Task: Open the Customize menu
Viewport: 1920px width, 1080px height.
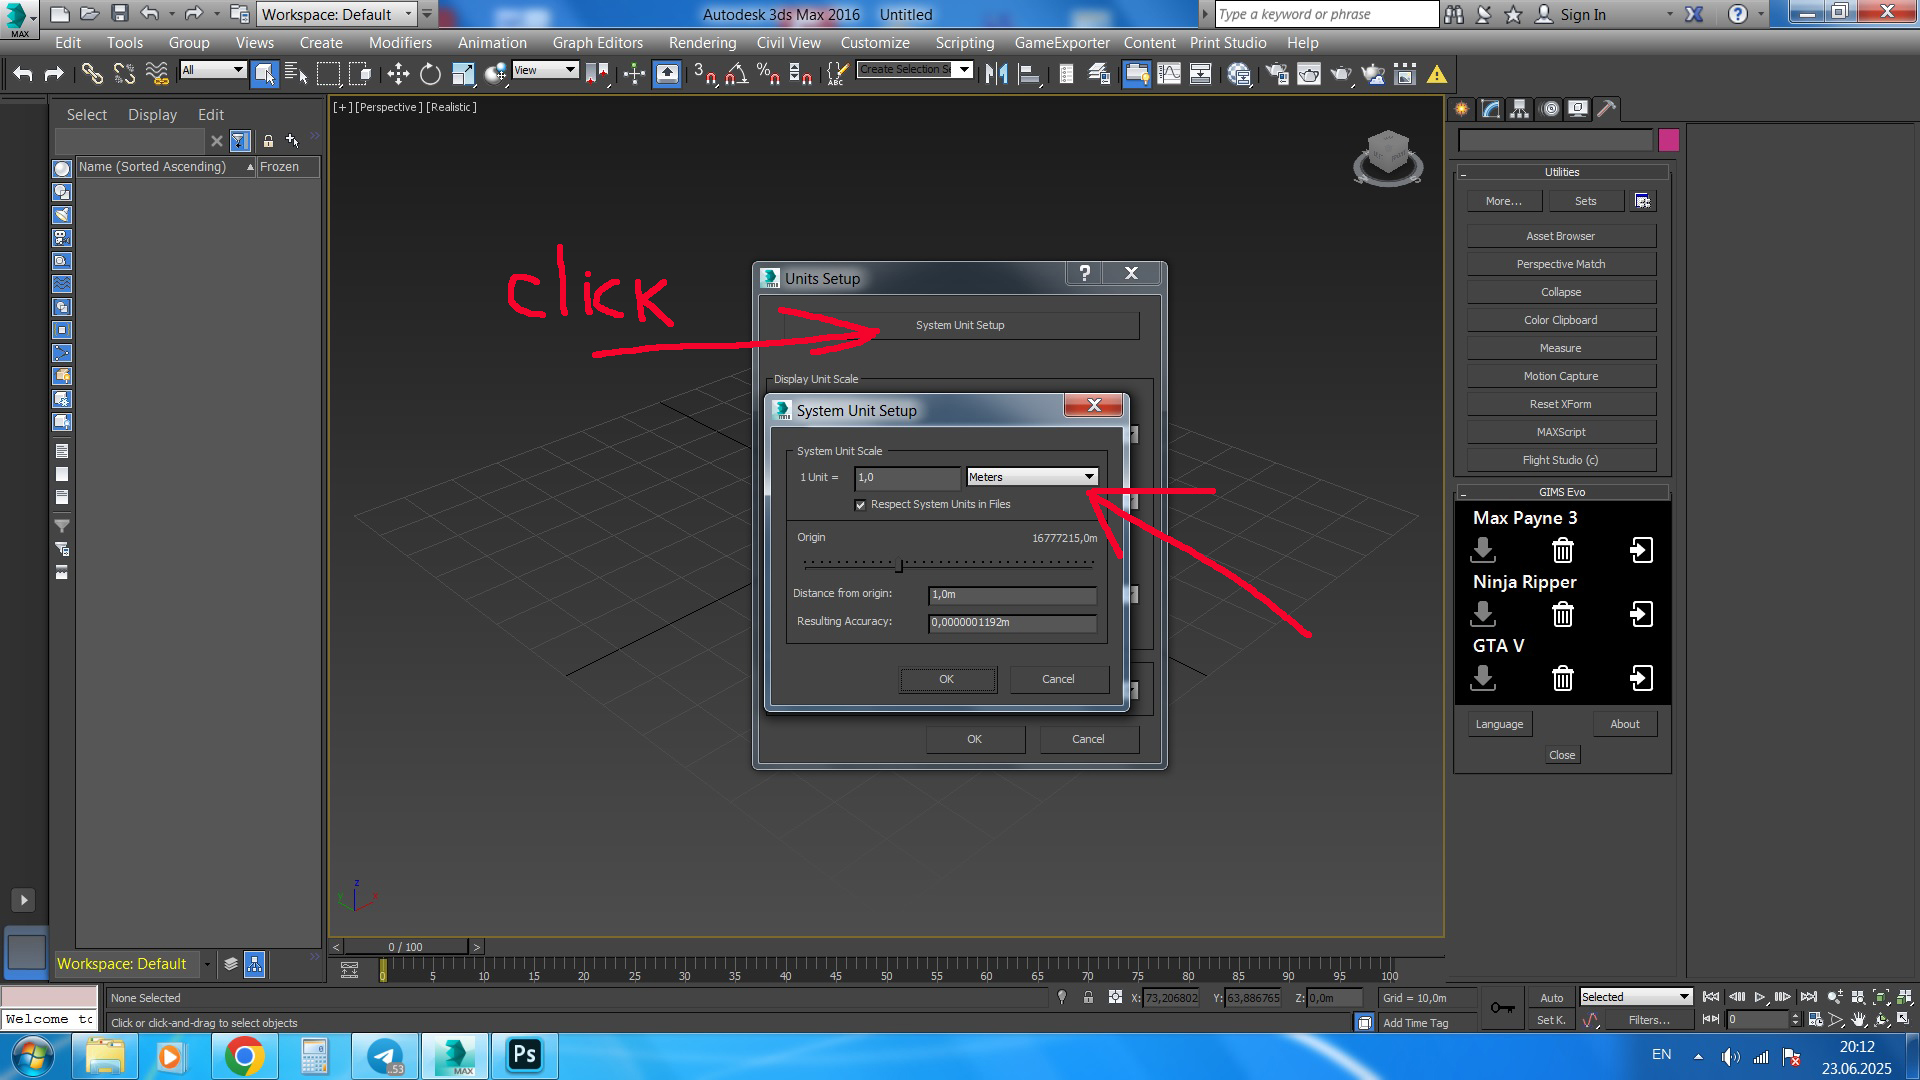Action: click(x=874, y=43)
